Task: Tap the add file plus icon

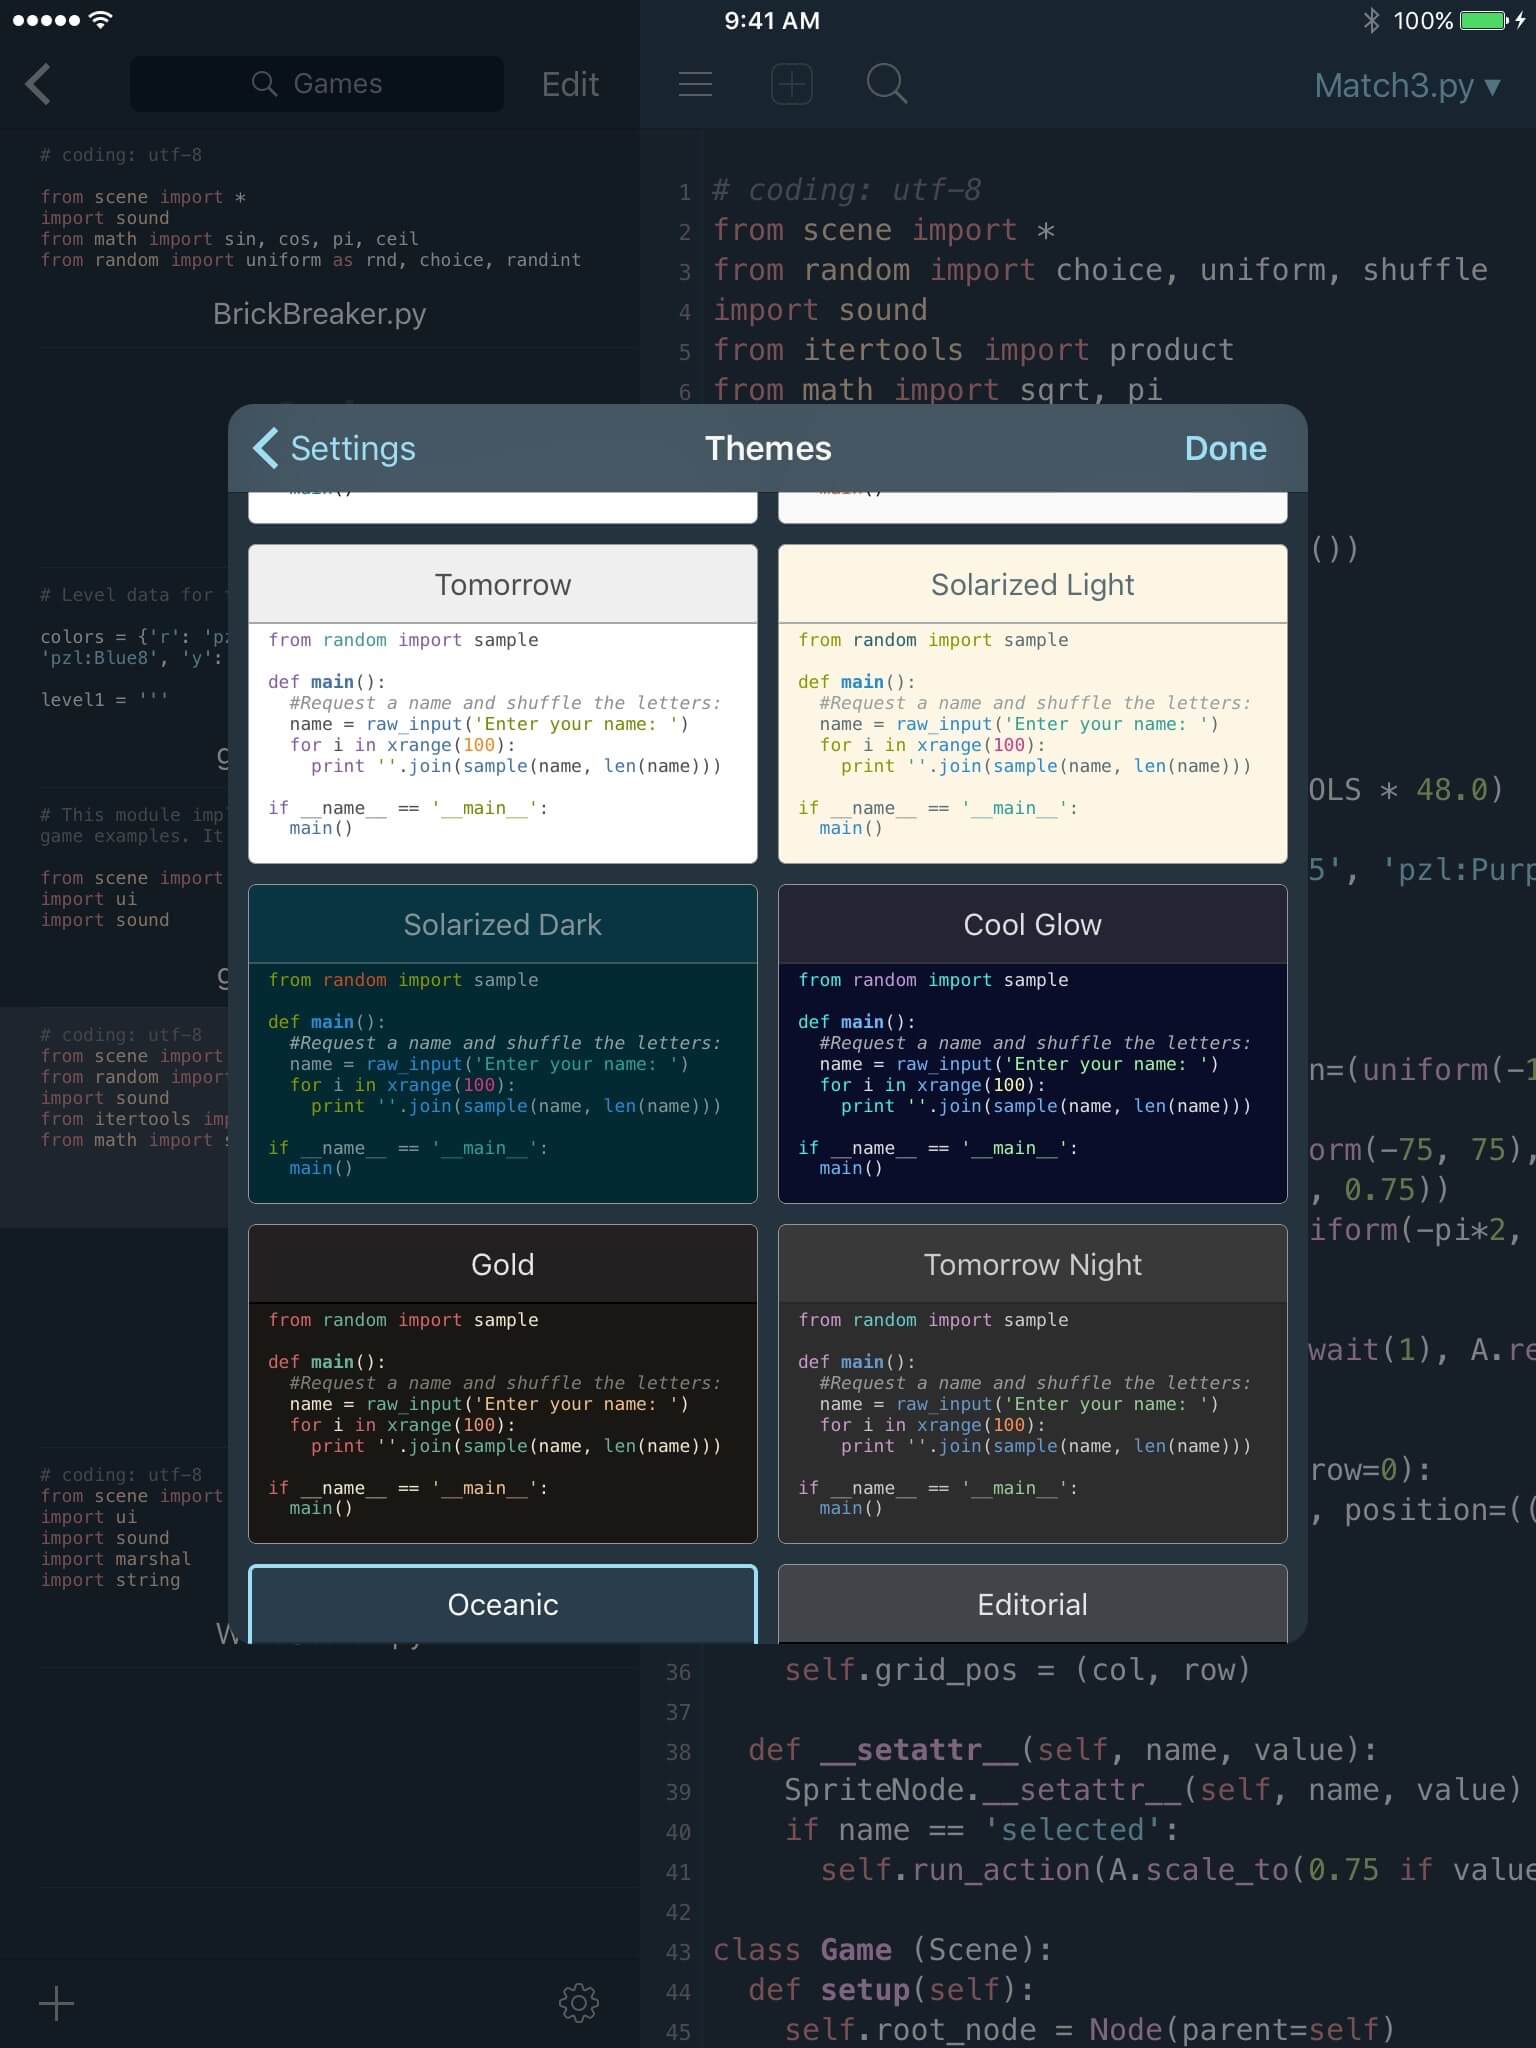Action: pyautogui.click(x=56, y=2003)
